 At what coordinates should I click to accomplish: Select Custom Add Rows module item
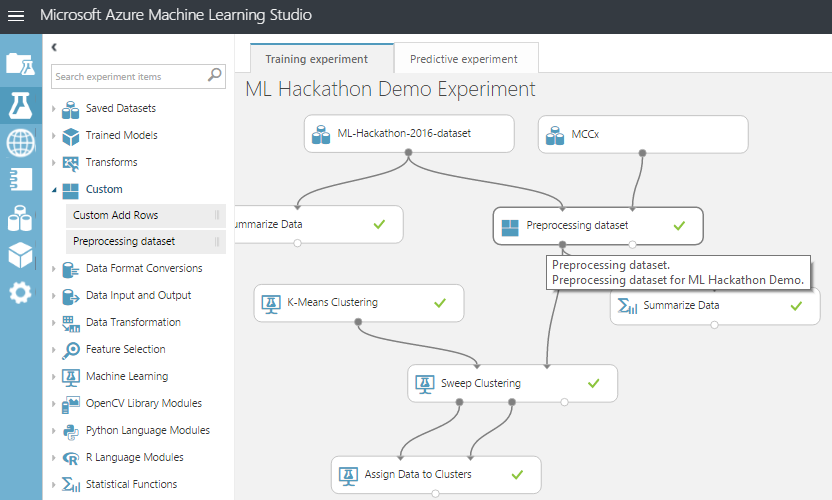coord(146,215)
